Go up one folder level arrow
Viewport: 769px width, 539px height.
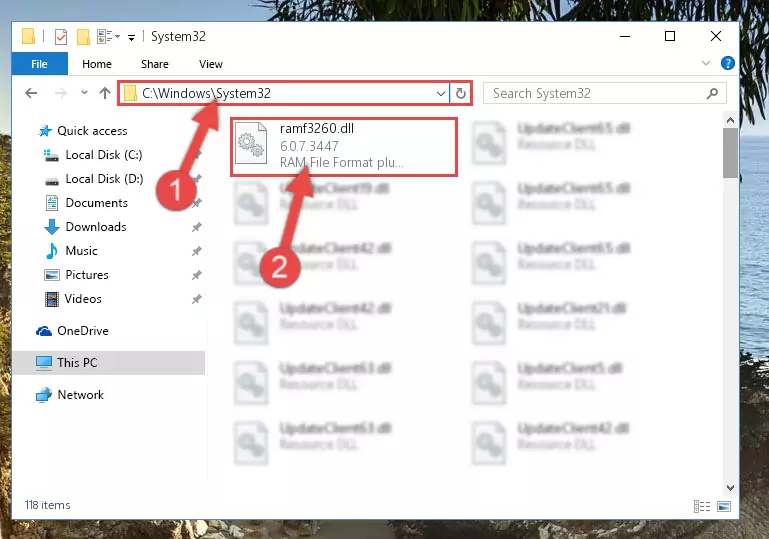pos(104,93)
